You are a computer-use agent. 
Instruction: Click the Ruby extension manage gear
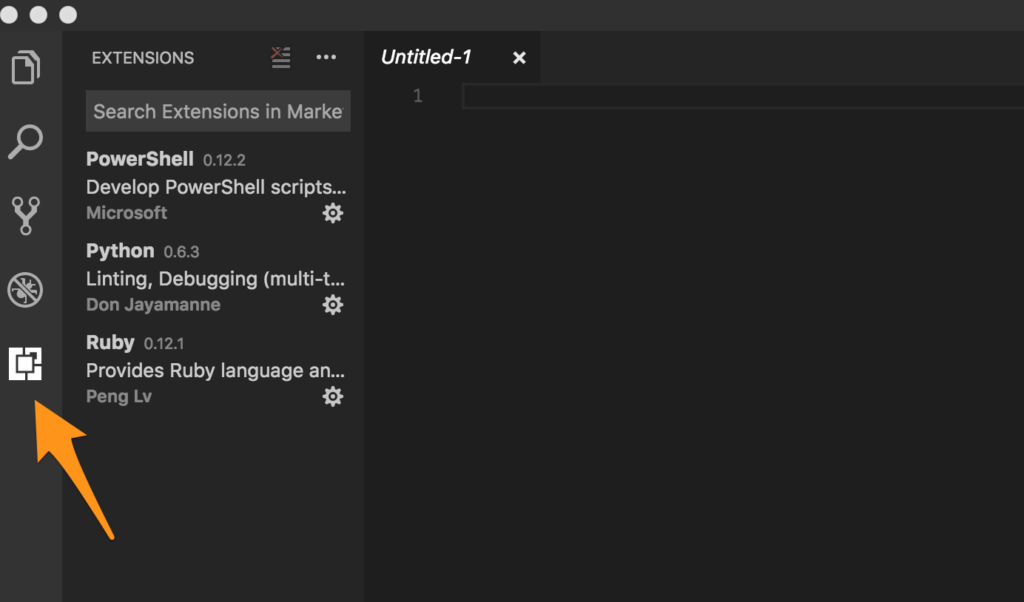tap(333, 397)
